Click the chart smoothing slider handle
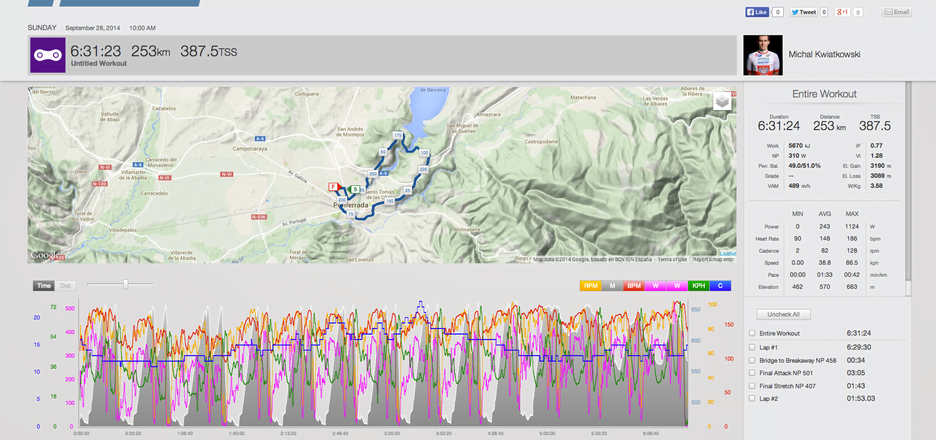Viewport: 936px width, 440px height. (125, 285)
